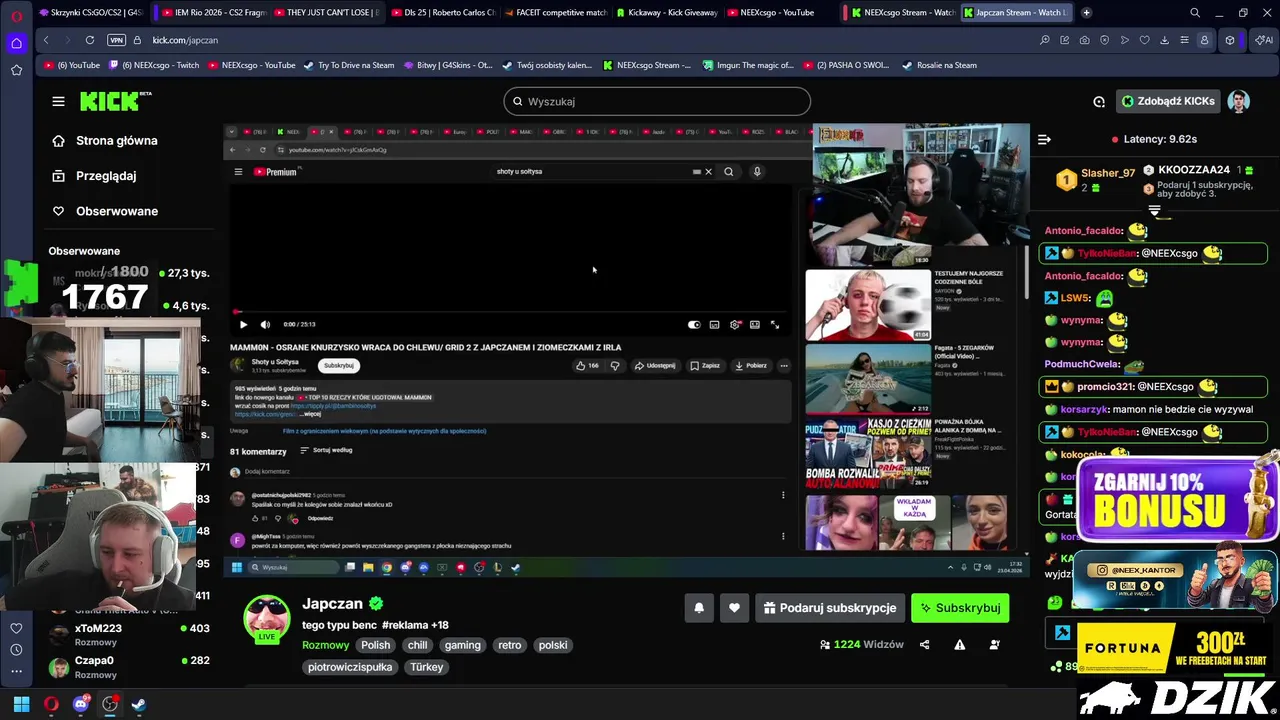This screenshot has width=1280, height=720.
Task: Switch to the Kickaway - Kick Giveaway tab
Action: 668,13
